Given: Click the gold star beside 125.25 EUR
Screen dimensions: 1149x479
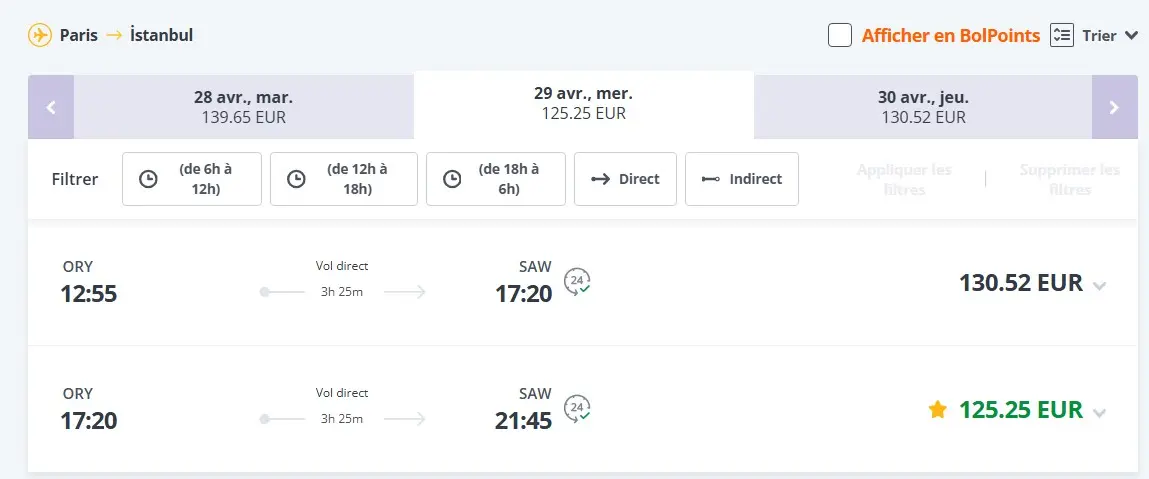Looking at the screenshot, I should tap(937, 409).
